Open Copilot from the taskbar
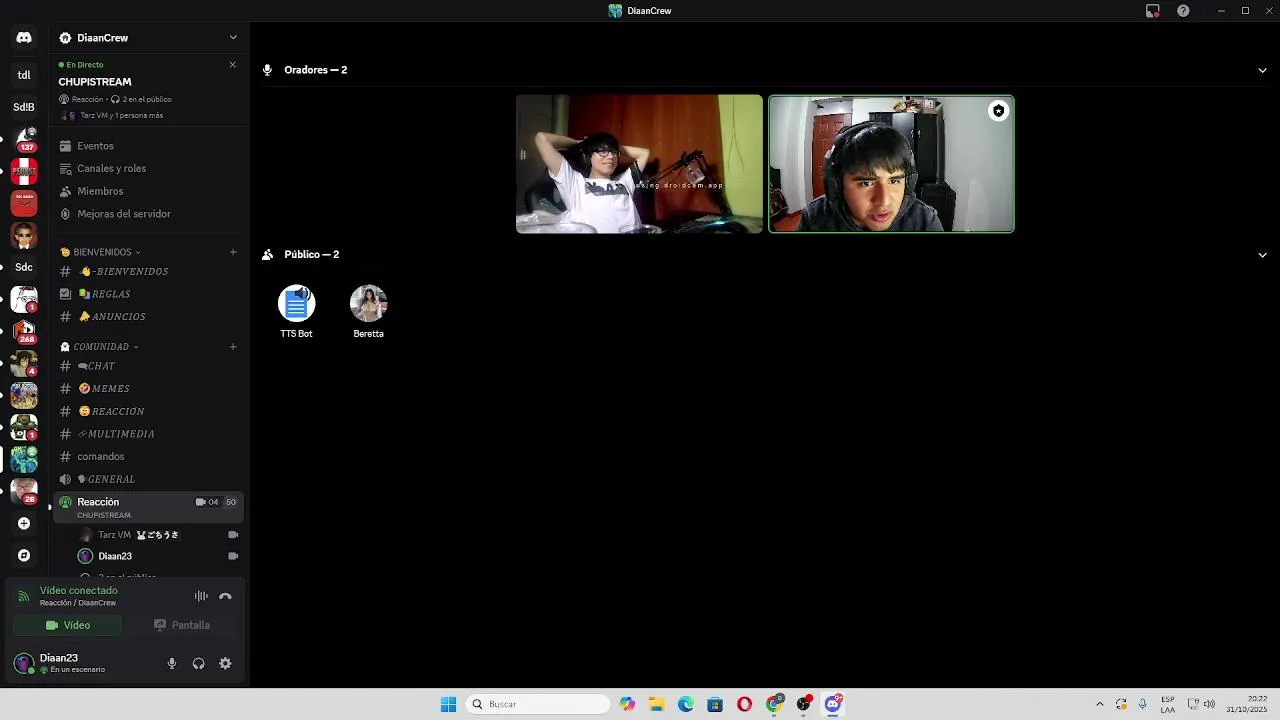Image resolution: width=1280 pixels, height=720 pixels. point(627,704)
